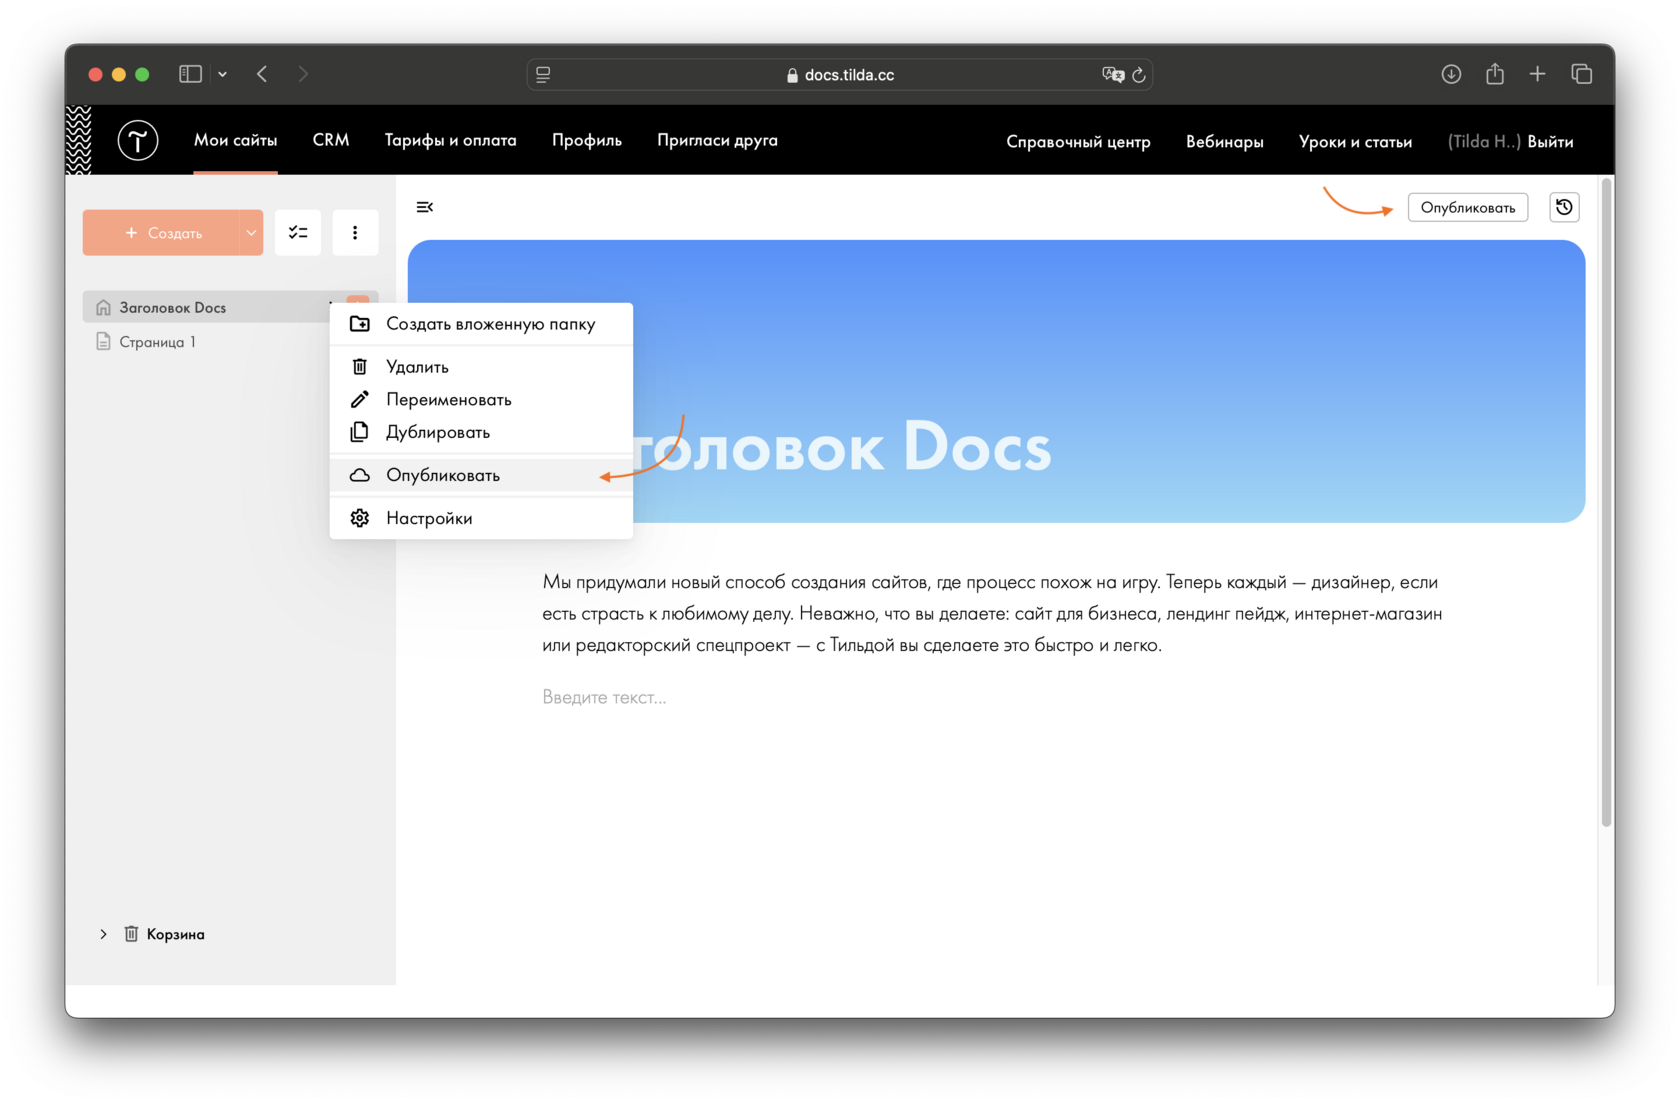Image resolution: width=1680 pixels, height=1104 pixels.
Task: Click the Tilda logo icon
Action: pyautogui.click(x=138, y=140)
